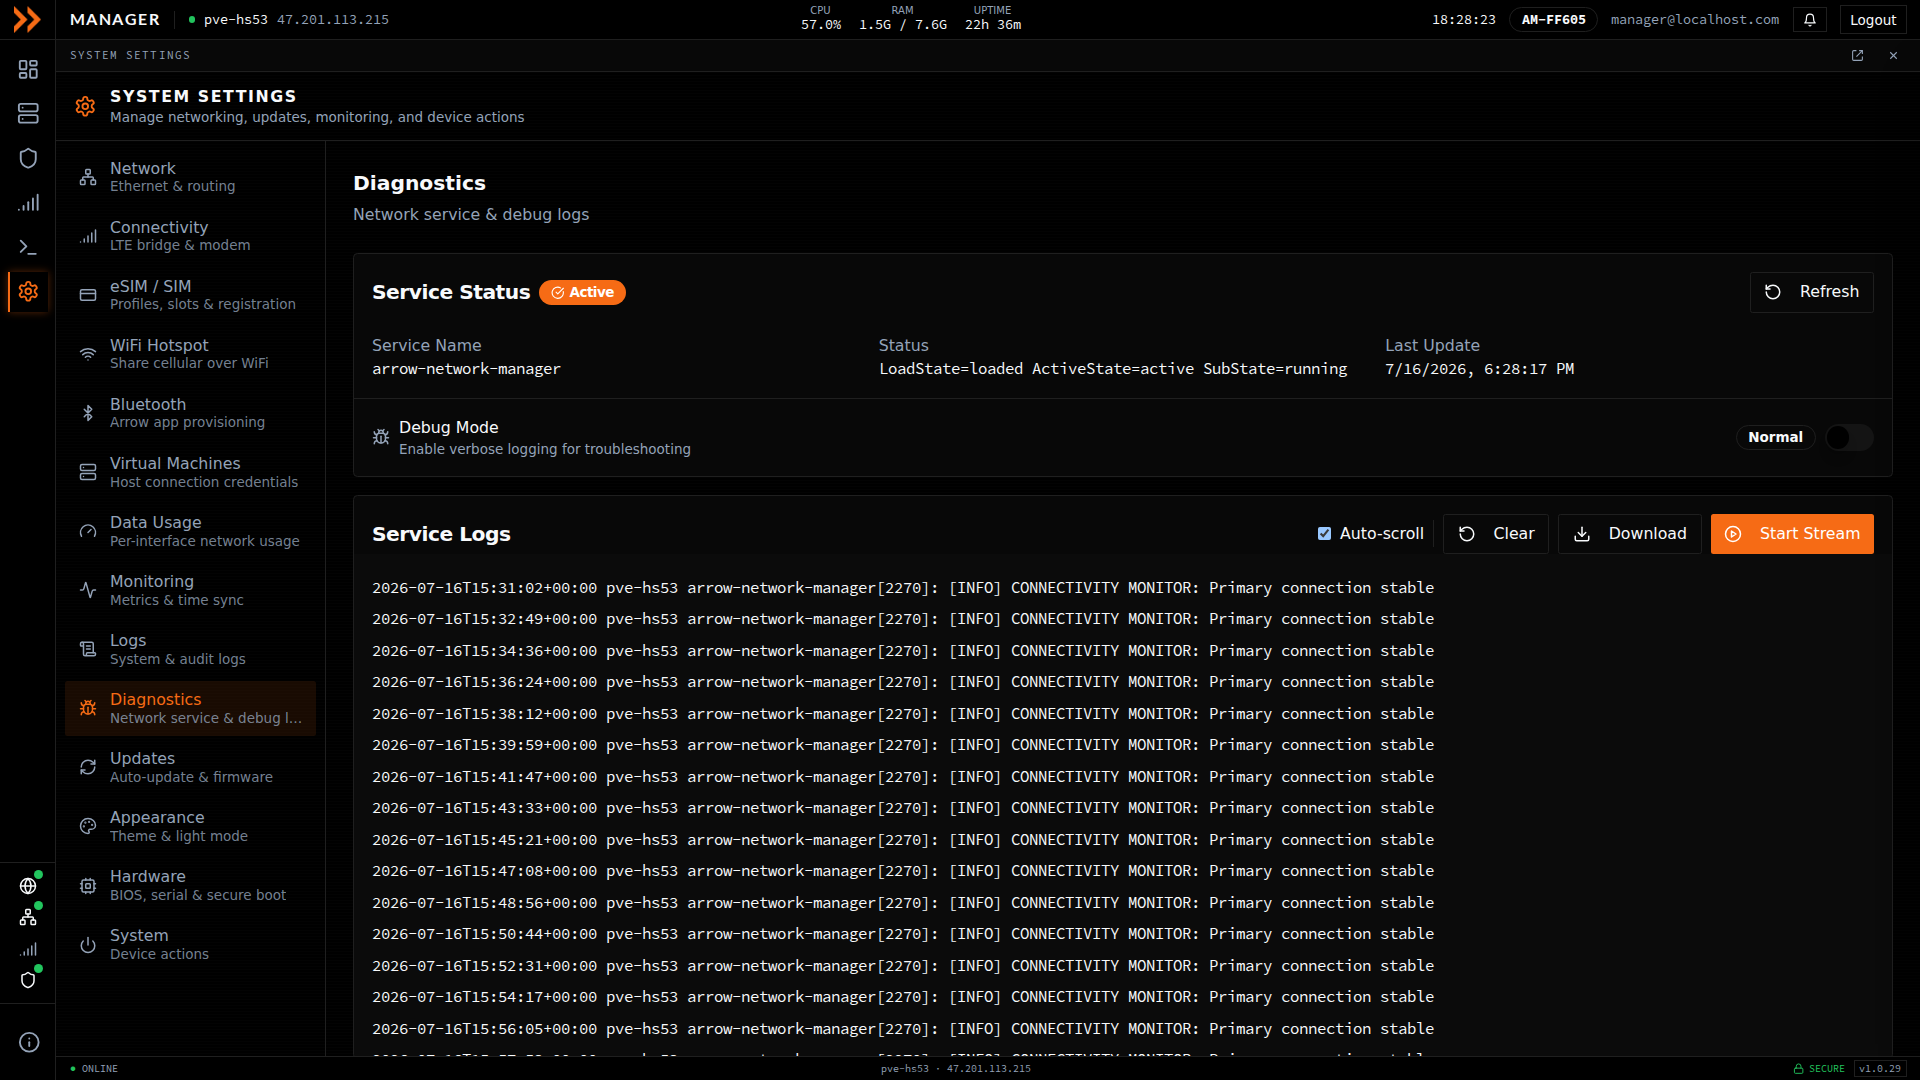
Task: Click the ONLINE status in footer
Action: coord(94,1068)
